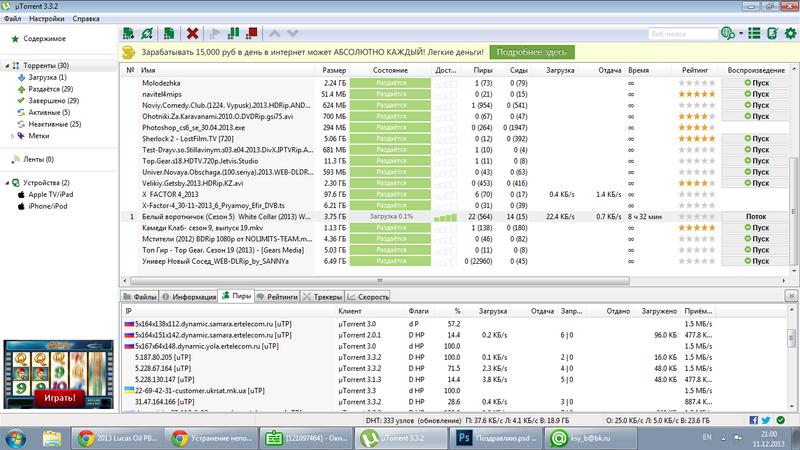Click the Create New Torrent icon
Viewport: 800px width, 450px height.
(169, 34)
